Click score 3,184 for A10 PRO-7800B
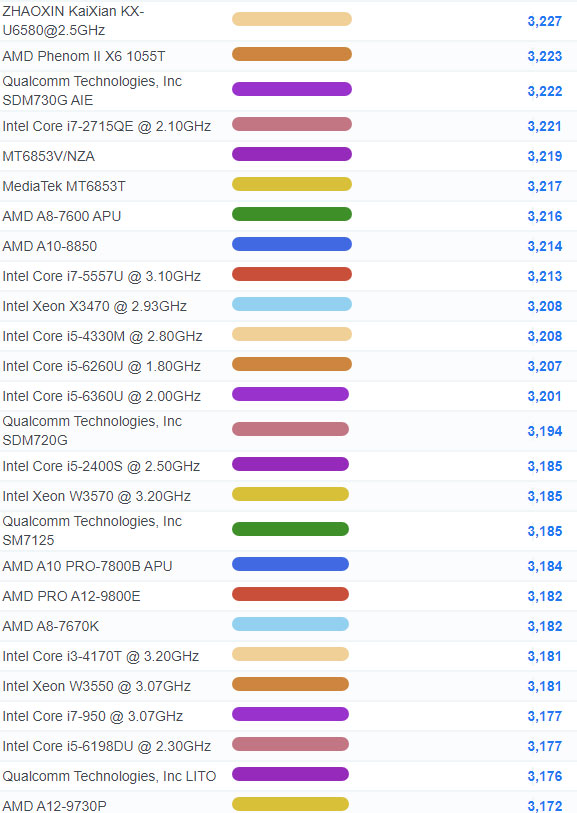The image size is (577, 813). 545,566
